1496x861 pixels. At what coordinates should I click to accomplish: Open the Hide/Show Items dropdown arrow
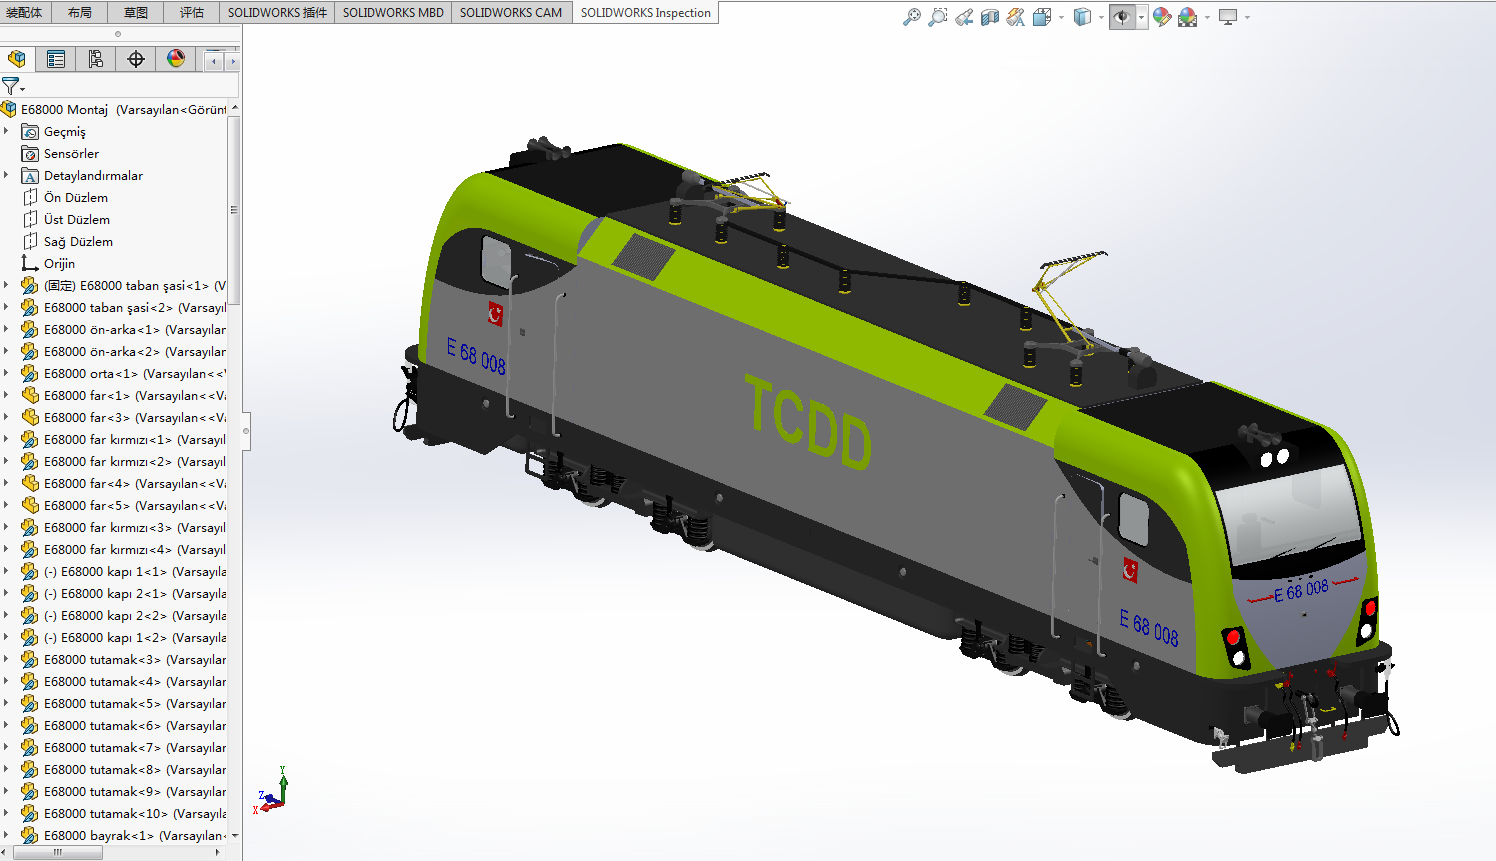[x=1141, y=17]
